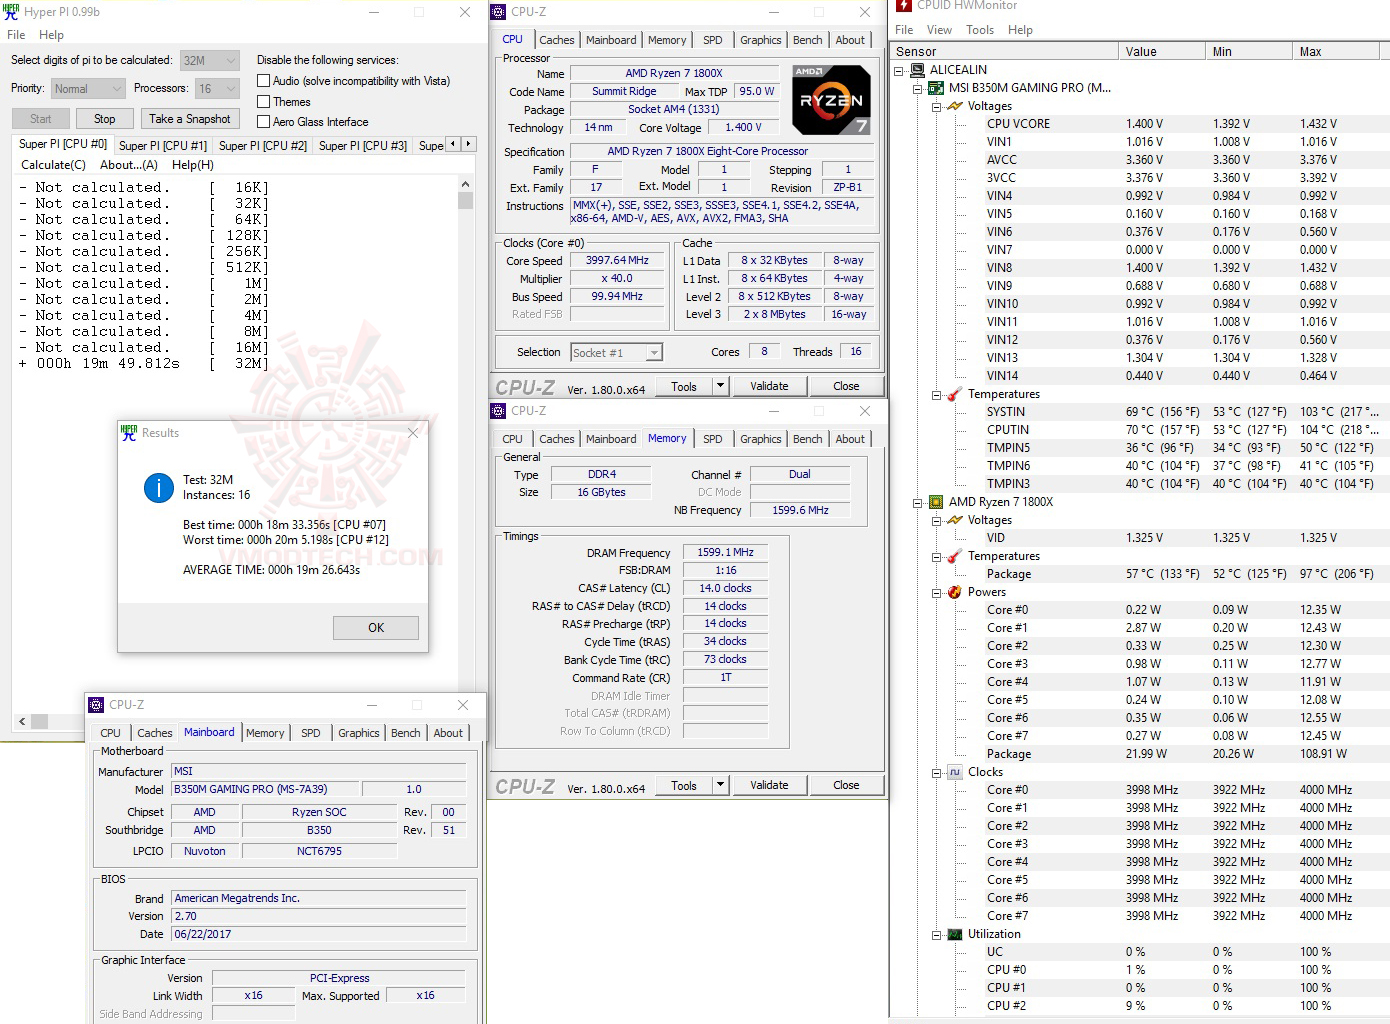This screenshot has width=1390, height=1024.
Task: Open the Priority Normal dropdown
Action: (x=88, y=88)
